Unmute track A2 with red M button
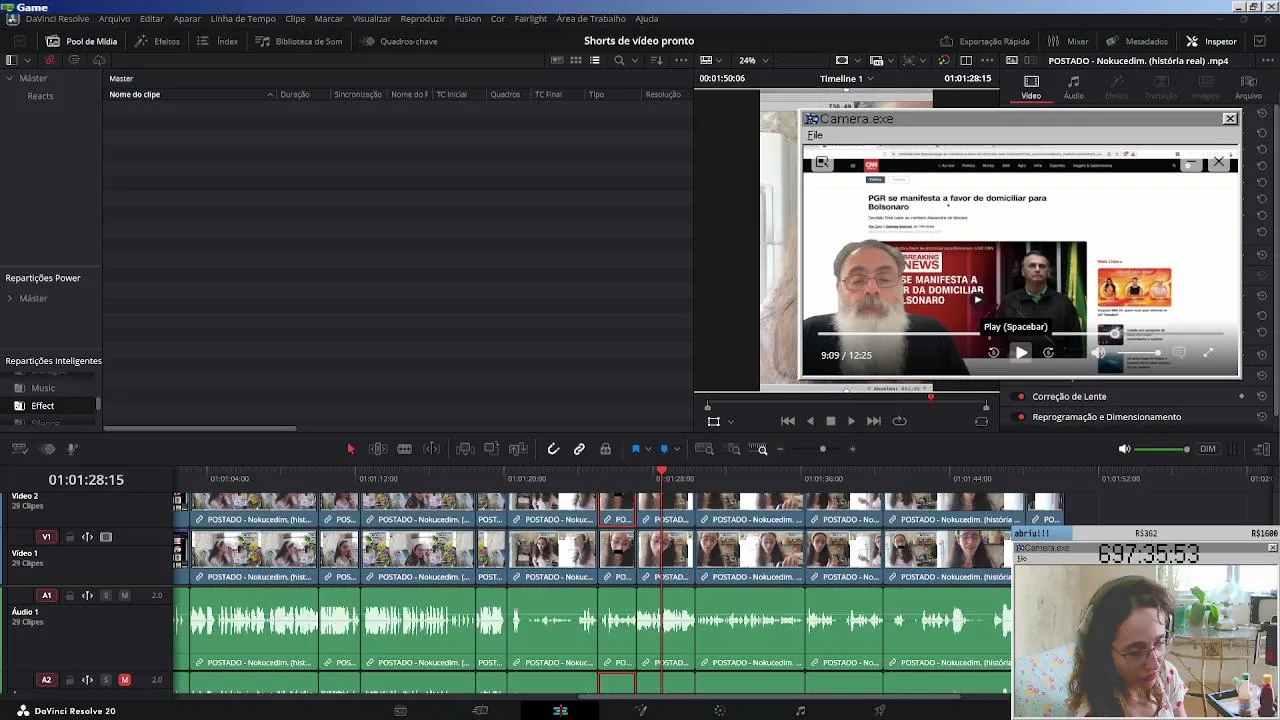Image resolution: width=1280 pixels, height=720 pixels. point(124,680)
